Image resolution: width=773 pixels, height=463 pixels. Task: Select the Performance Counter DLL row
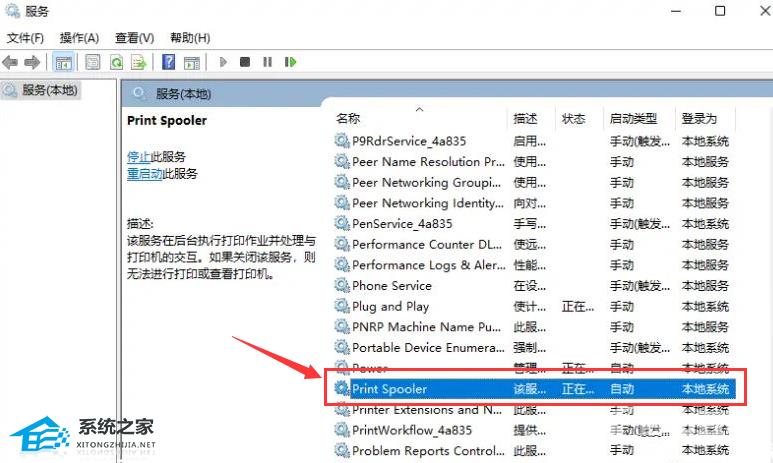coord(534,245)
